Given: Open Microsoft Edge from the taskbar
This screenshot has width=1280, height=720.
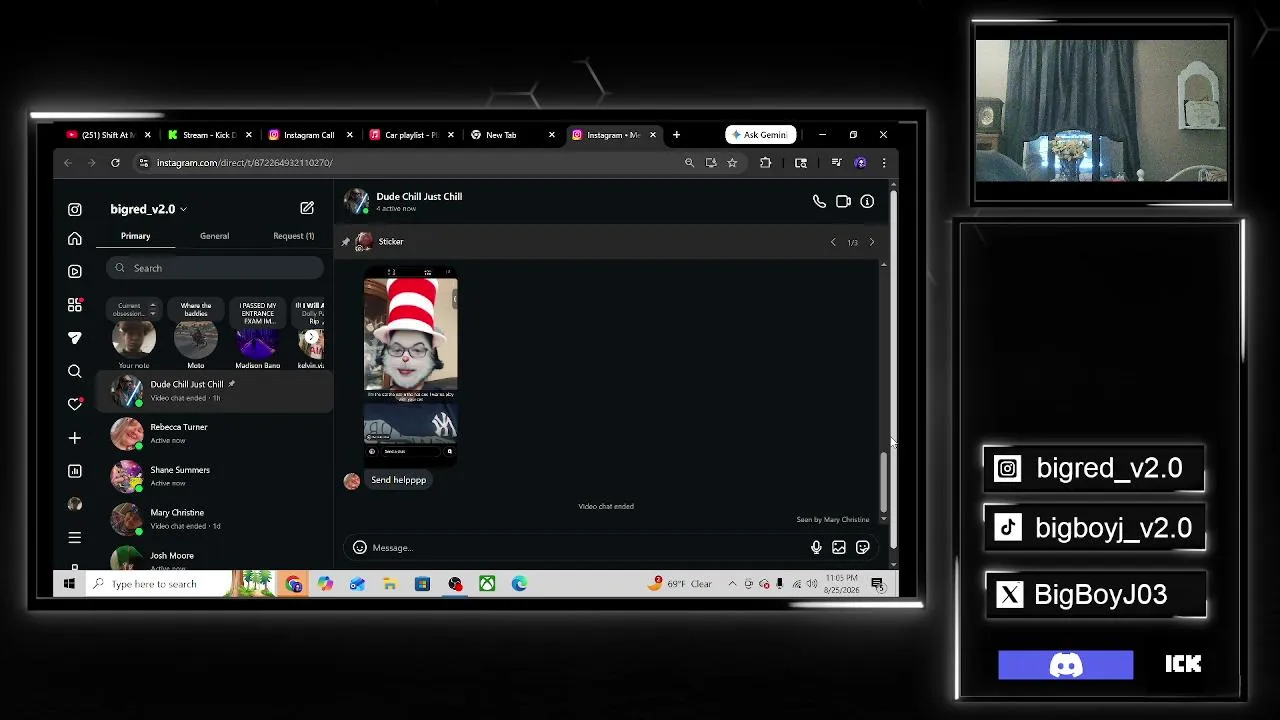Looking at the screenshot, I should pyautogui.click(x=519, y=584).
